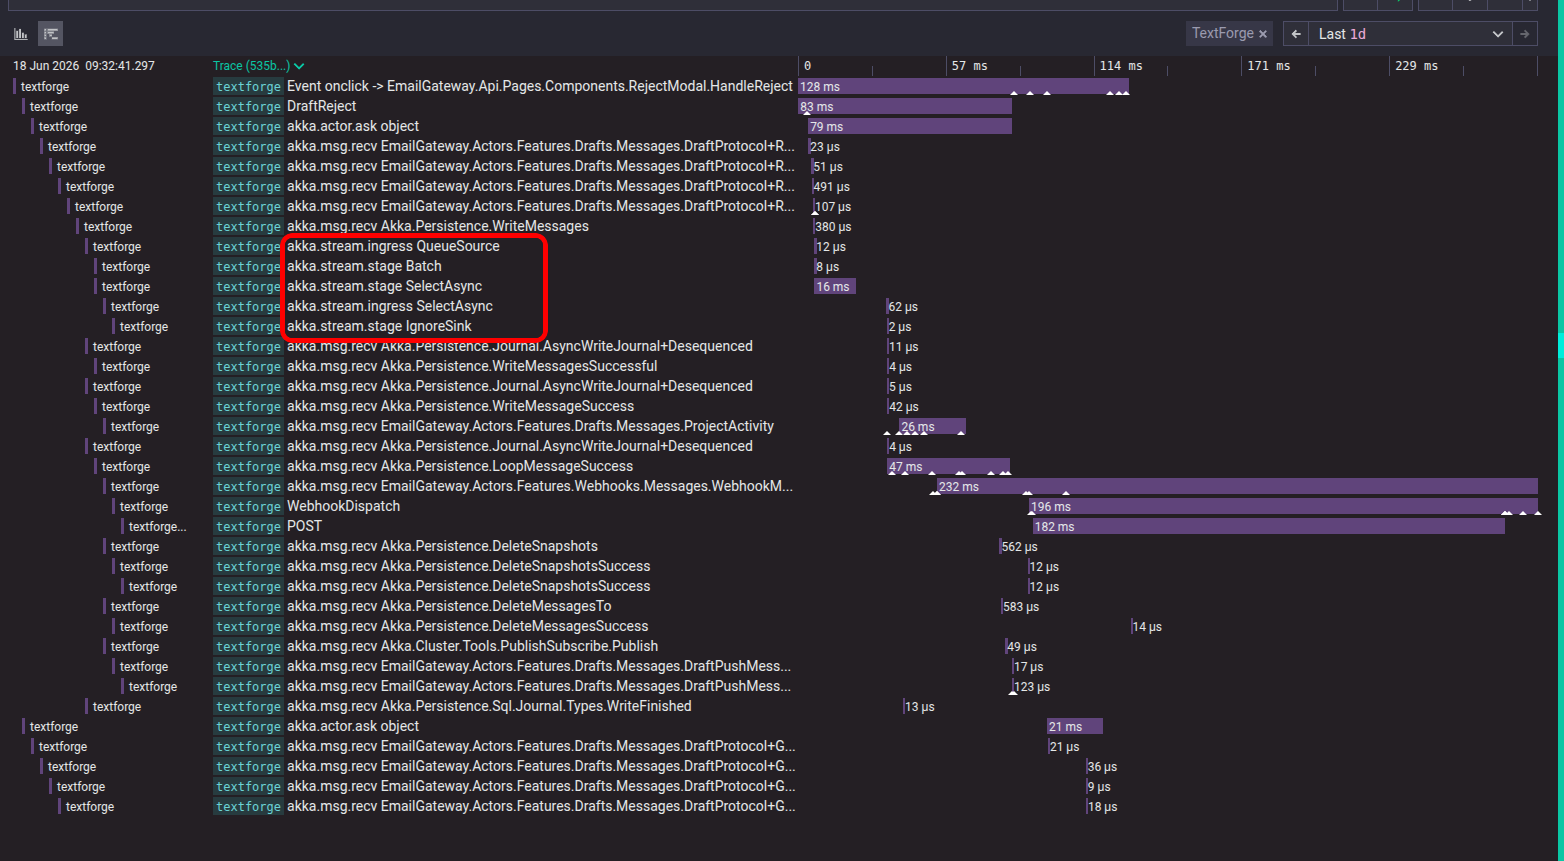
Task: Select the WebhookDispatch span
Action: (343, 507)
